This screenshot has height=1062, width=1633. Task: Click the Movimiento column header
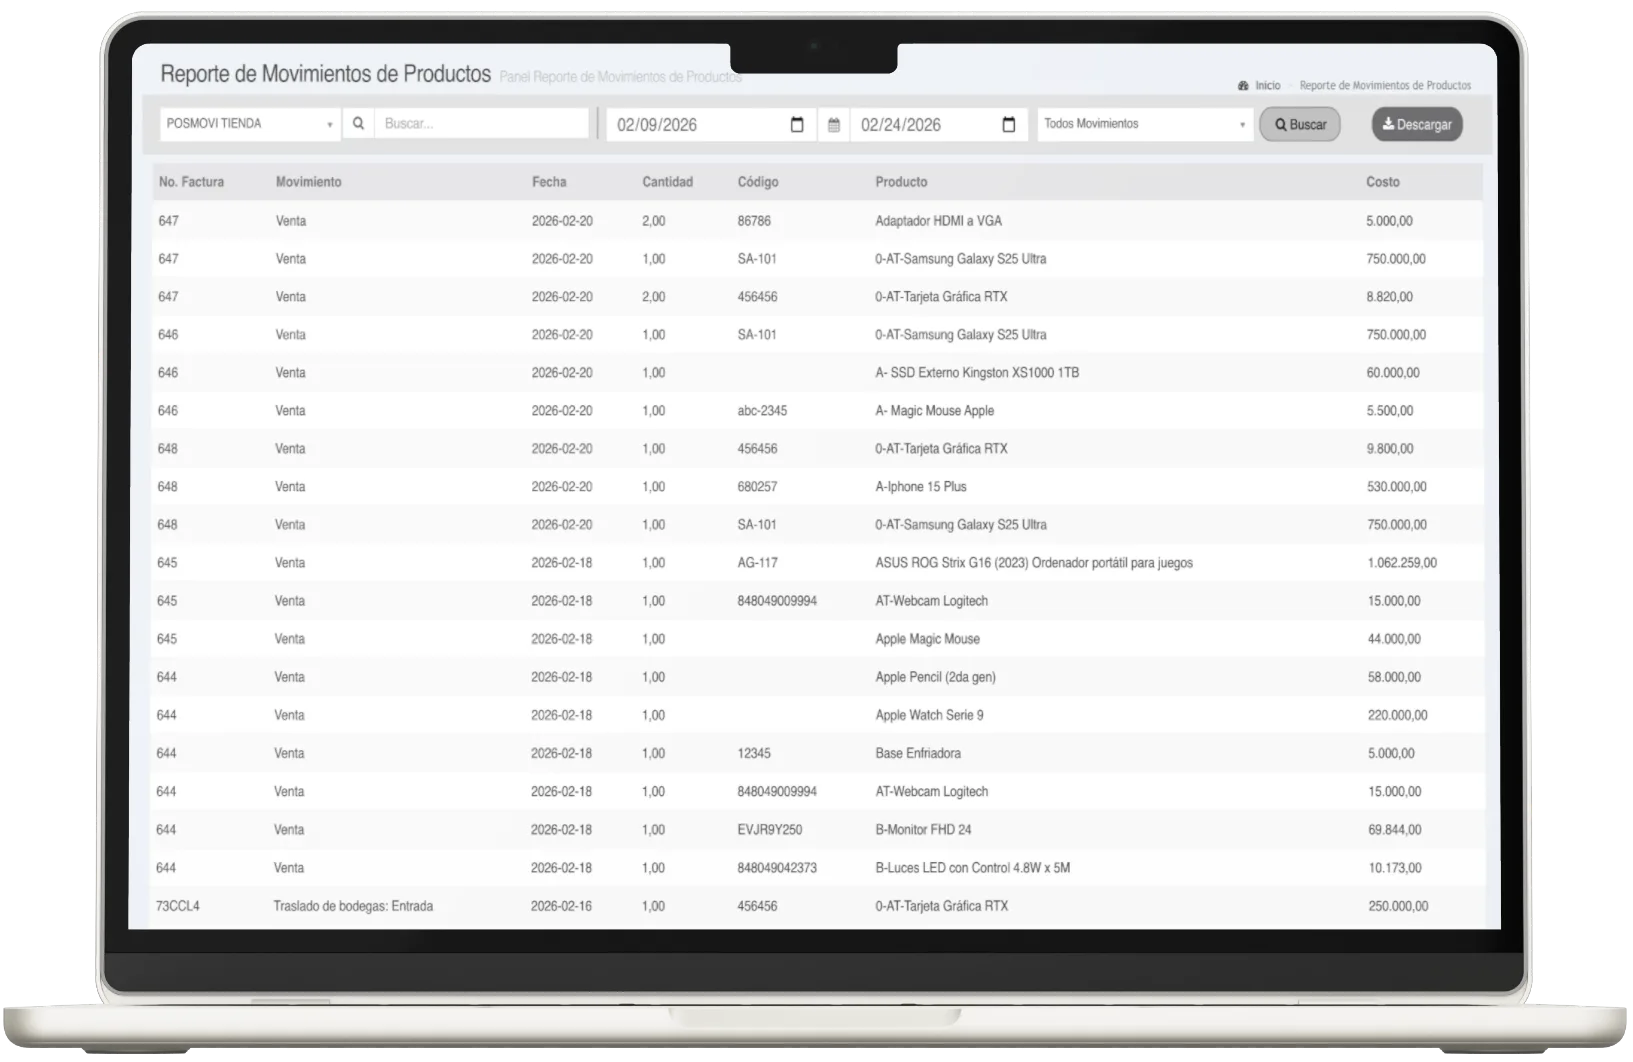(308, 182)
